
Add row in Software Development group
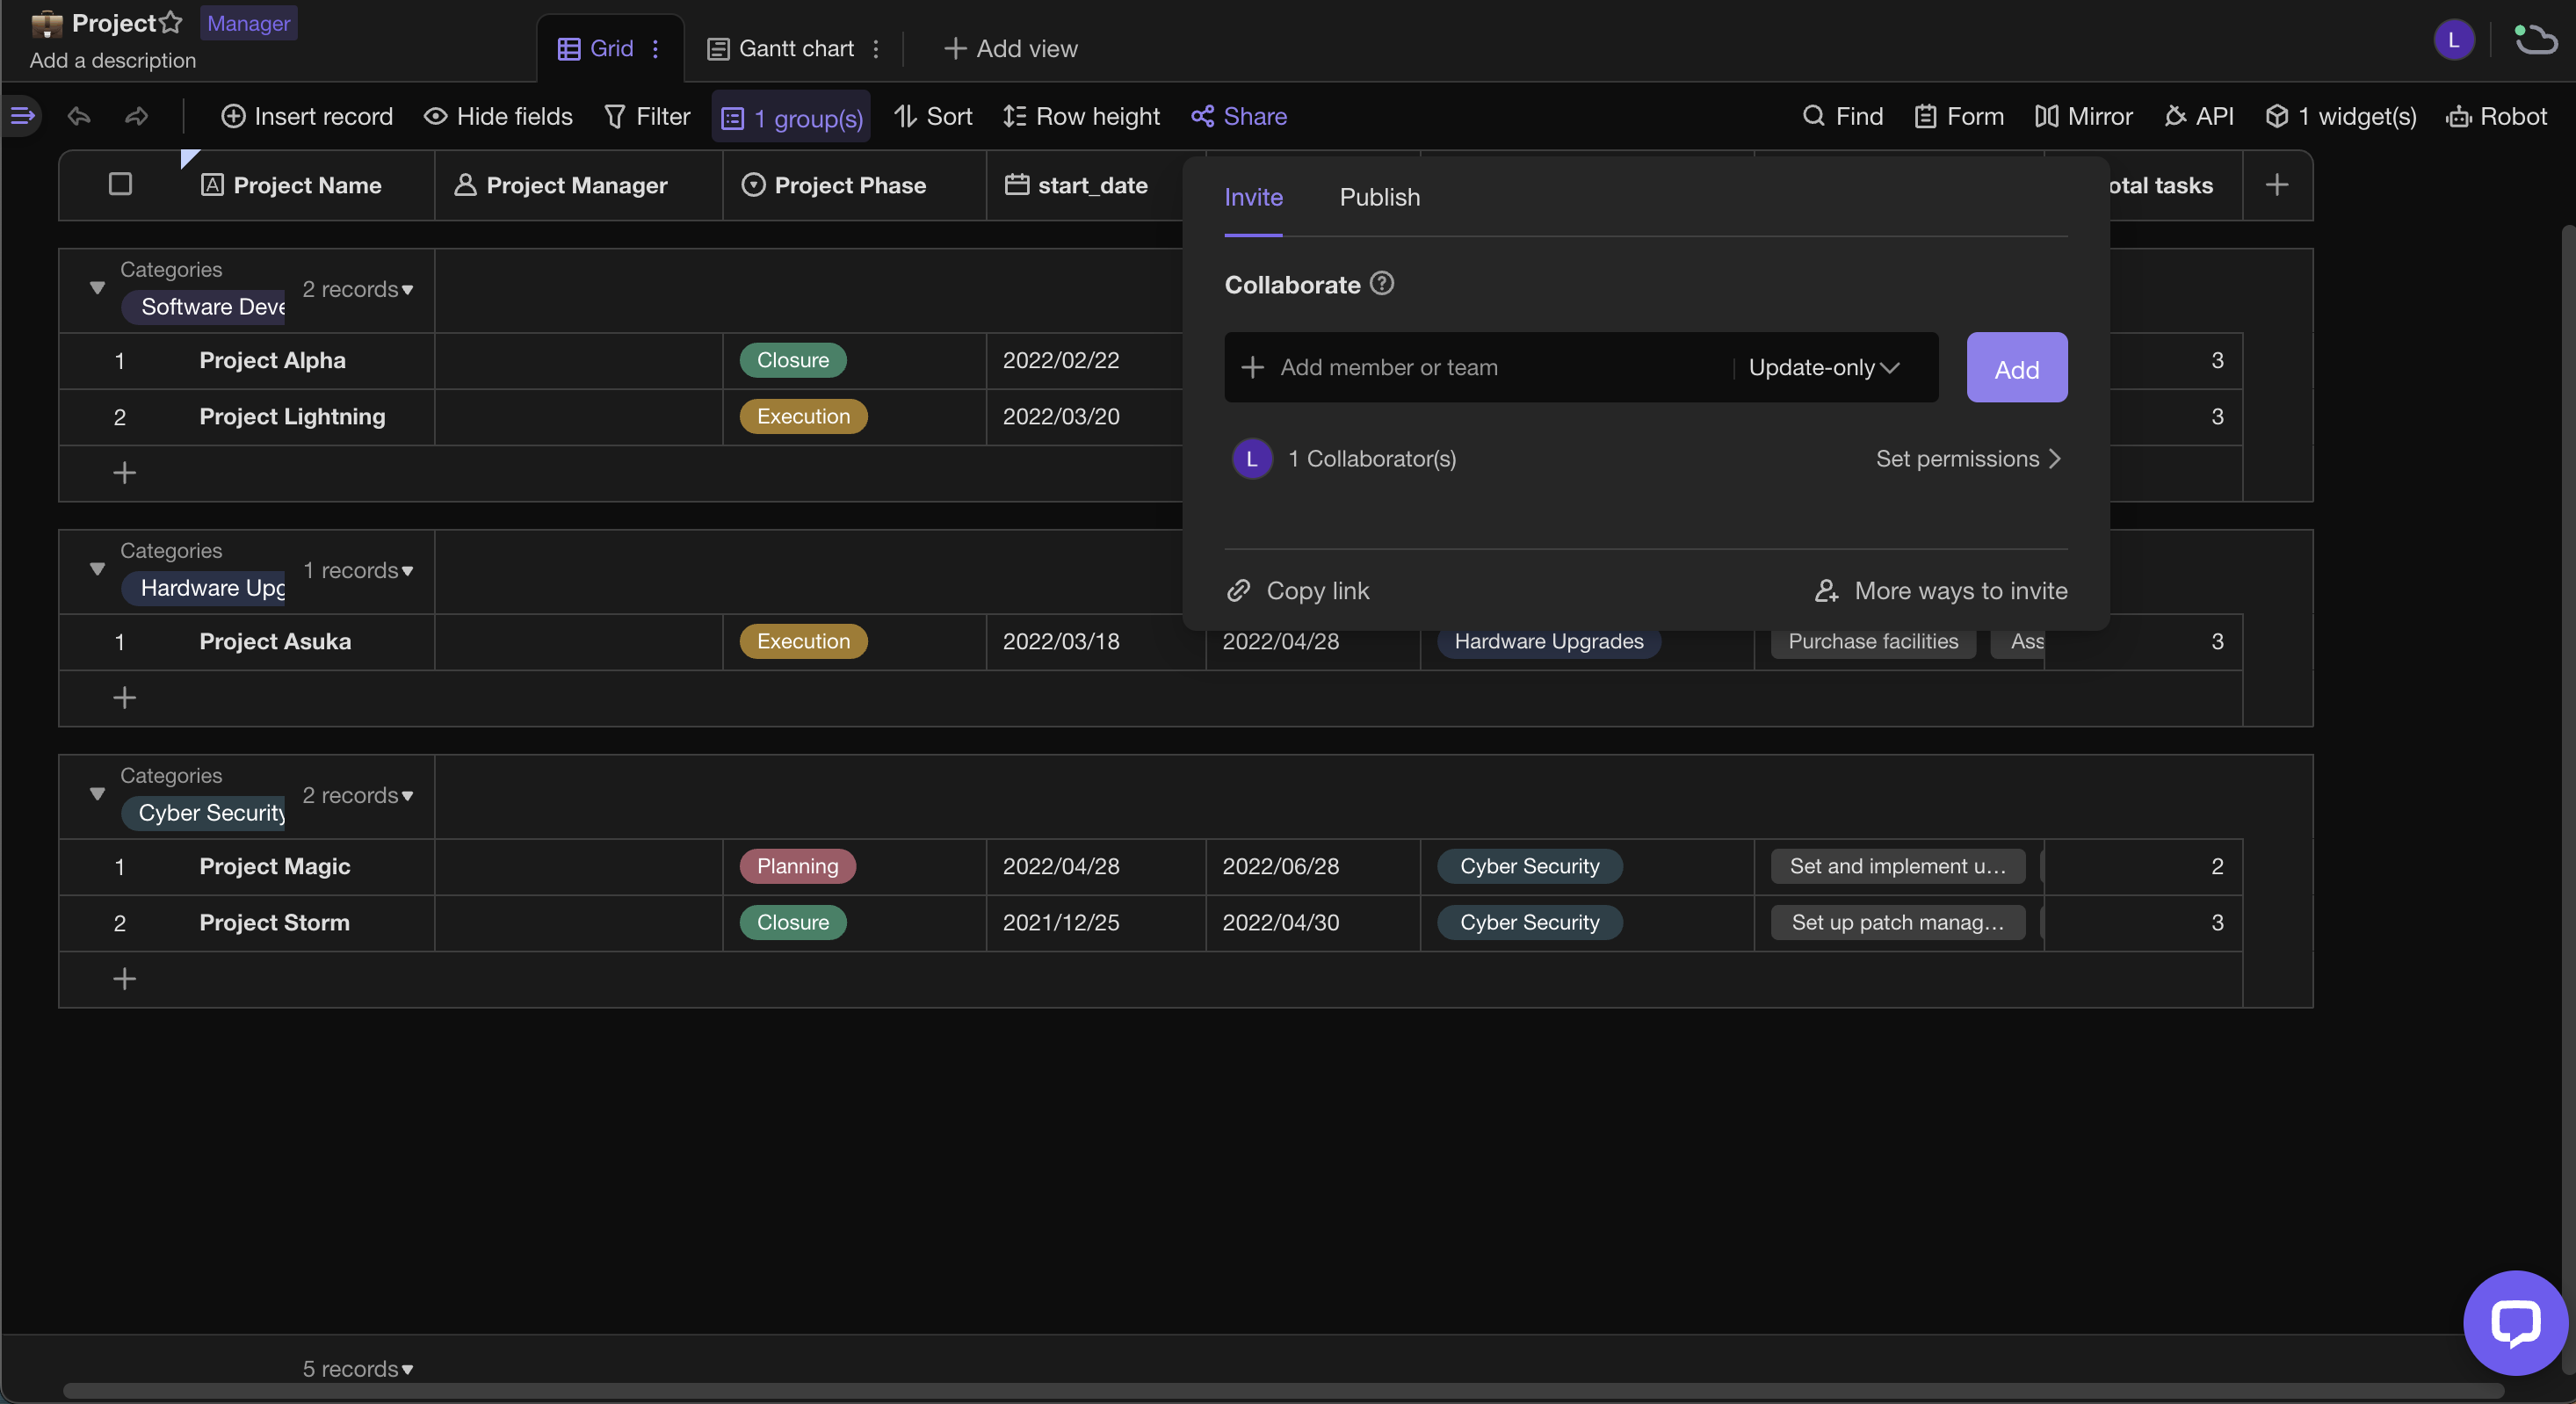124,473
